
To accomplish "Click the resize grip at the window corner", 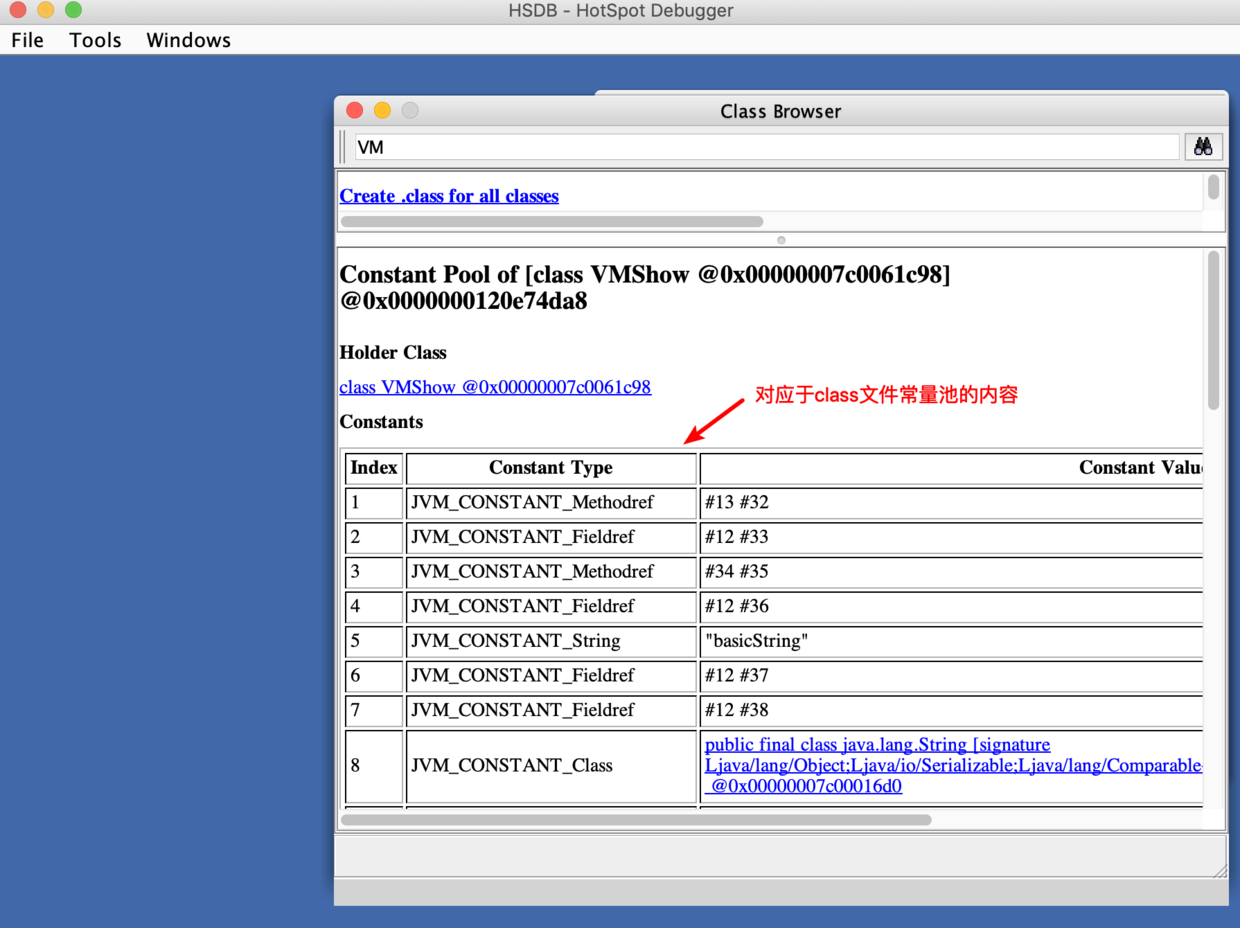I will (x=1218, y=870).
